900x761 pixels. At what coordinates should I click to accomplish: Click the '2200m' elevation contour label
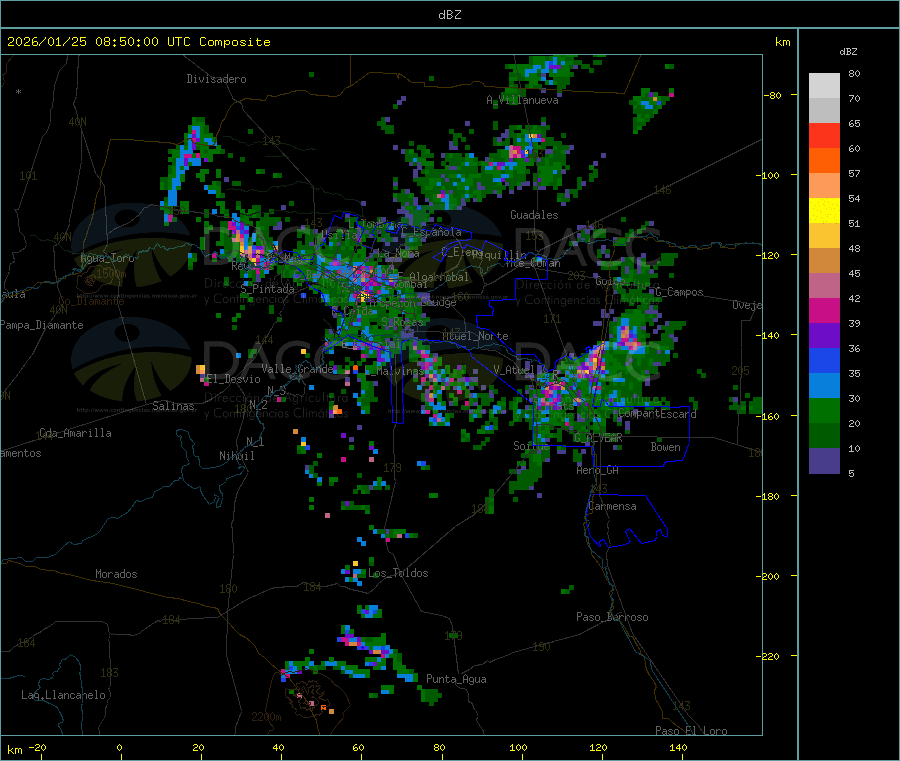266,717
